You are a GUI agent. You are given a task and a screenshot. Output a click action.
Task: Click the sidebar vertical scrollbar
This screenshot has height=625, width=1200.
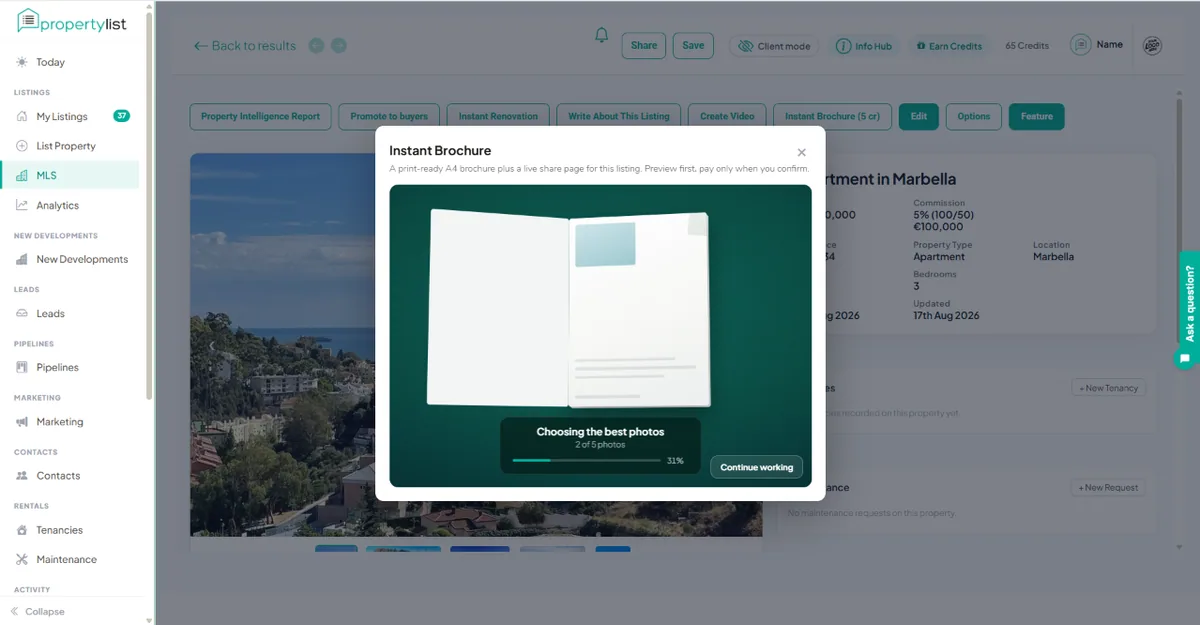point(149,205)
